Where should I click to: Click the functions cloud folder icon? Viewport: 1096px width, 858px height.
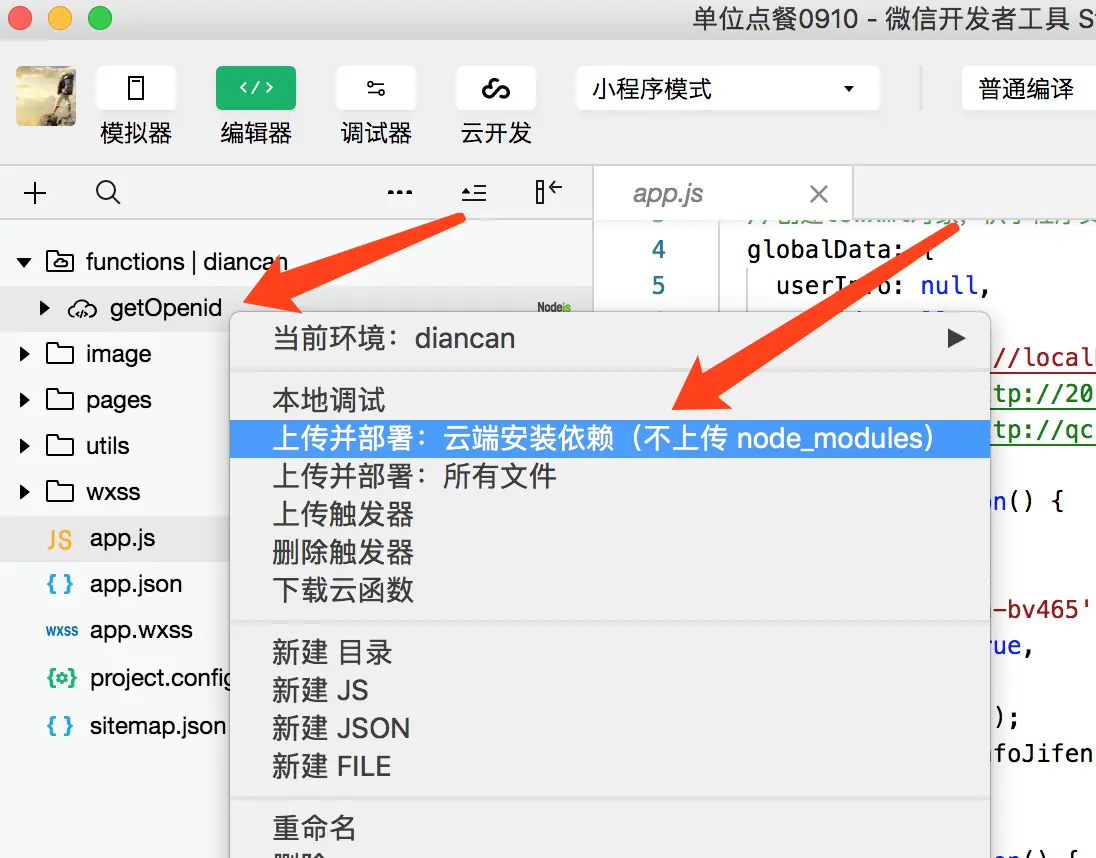coord(60,261)
